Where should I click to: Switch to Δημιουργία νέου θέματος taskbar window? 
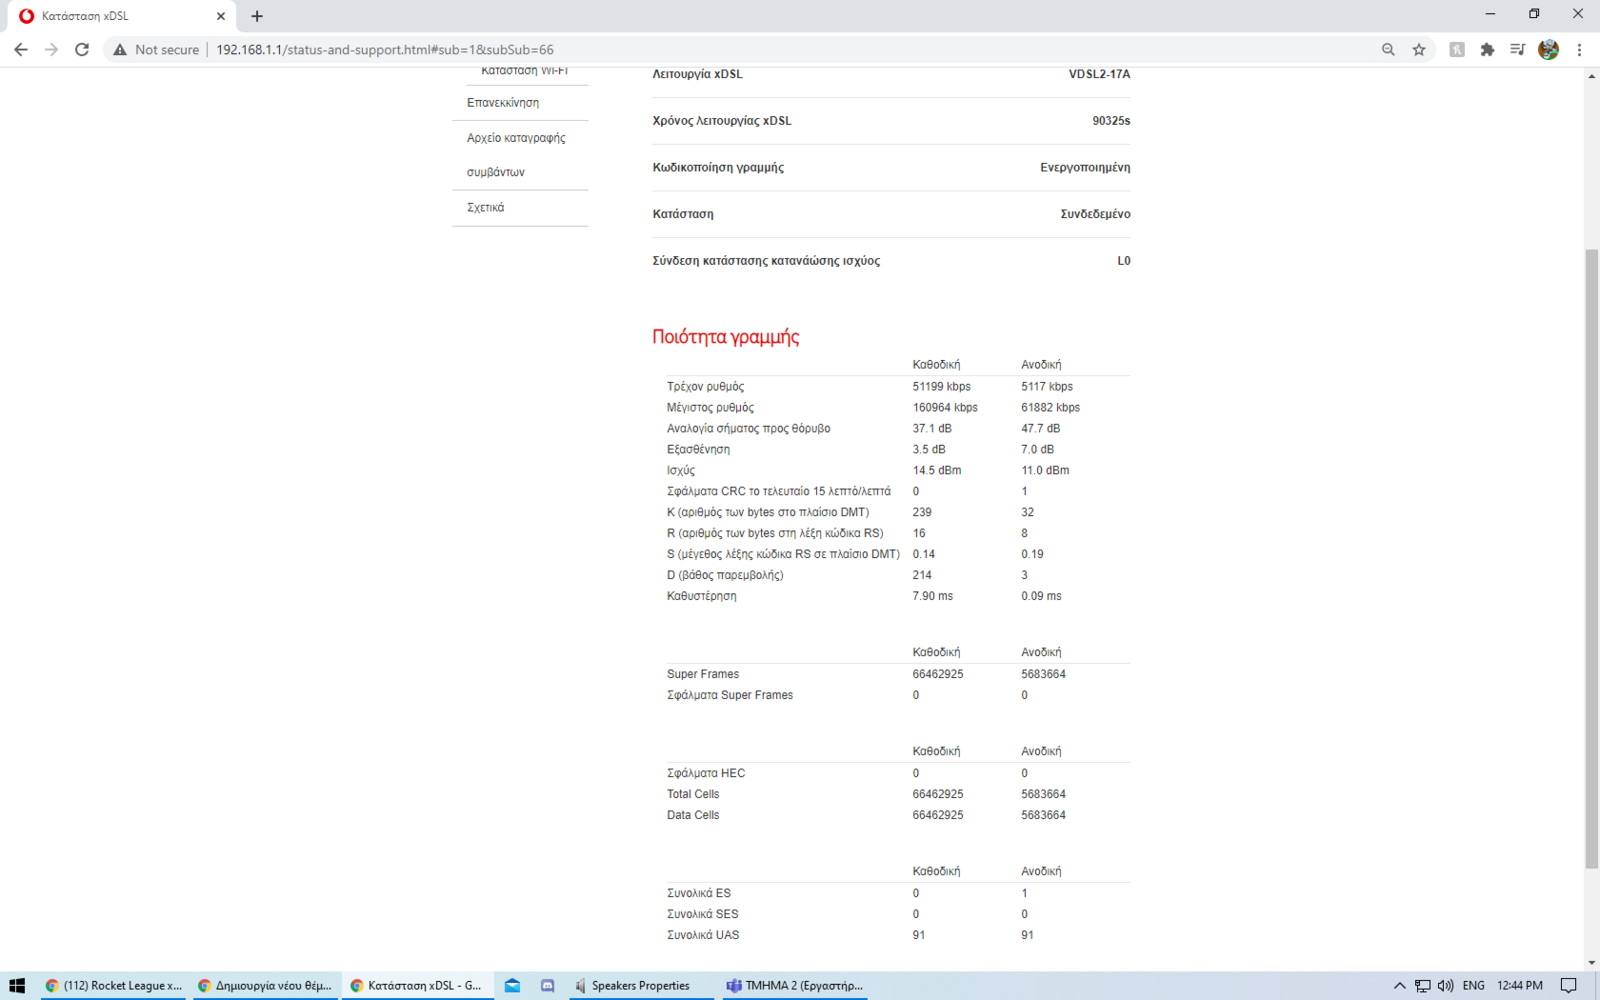265,985
